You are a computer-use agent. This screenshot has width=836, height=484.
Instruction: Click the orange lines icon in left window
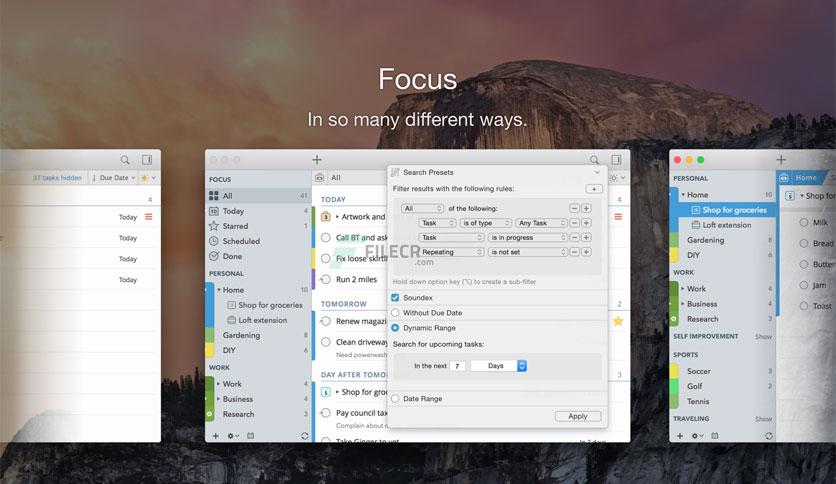coord(149,216)
